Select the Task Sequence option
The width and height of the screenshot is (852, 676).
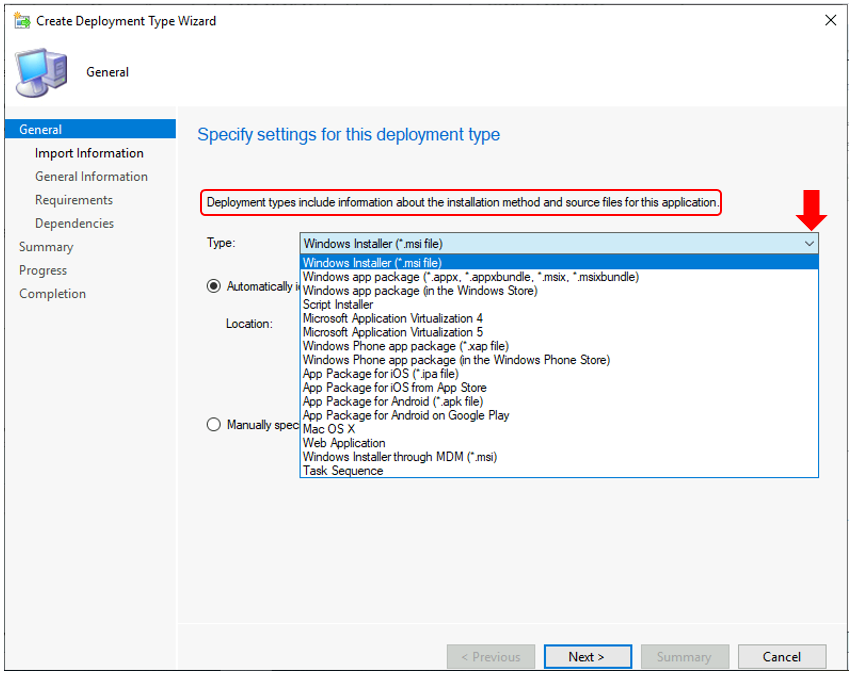559,471
